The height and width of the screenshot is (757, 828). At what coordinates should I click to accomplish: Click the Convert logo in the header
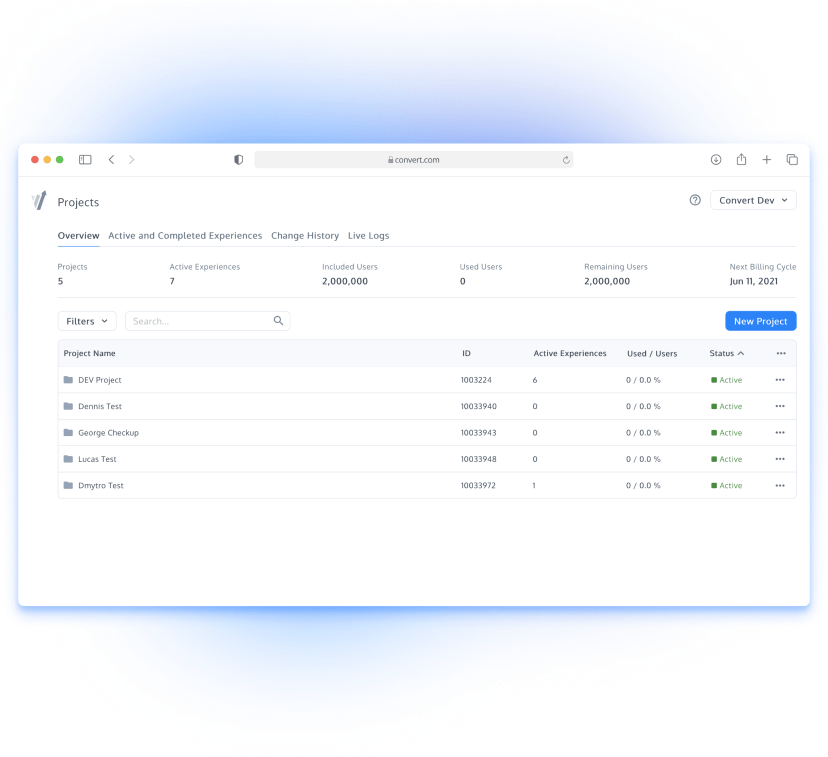pyautogui.click(x=38, y=201)
